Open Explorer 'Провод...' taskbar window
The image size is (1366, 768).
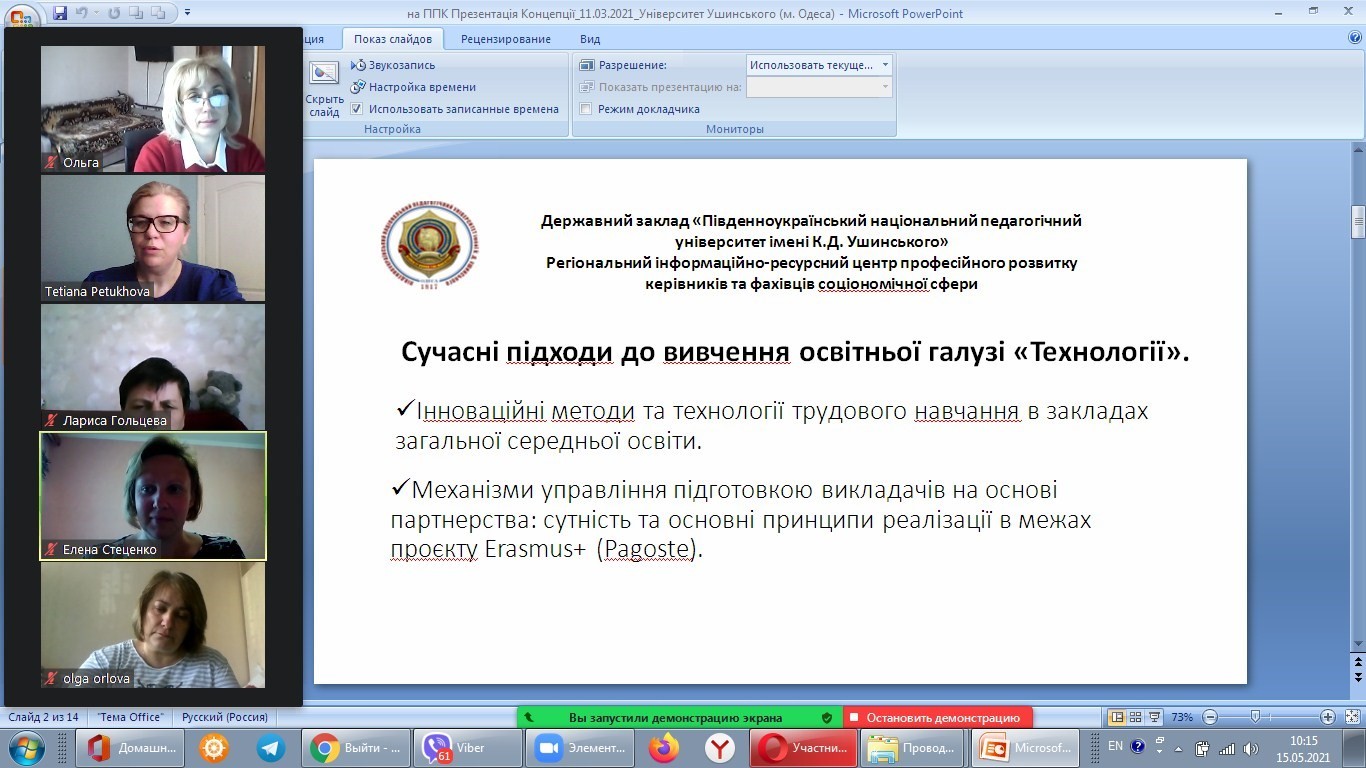point(915,748)
